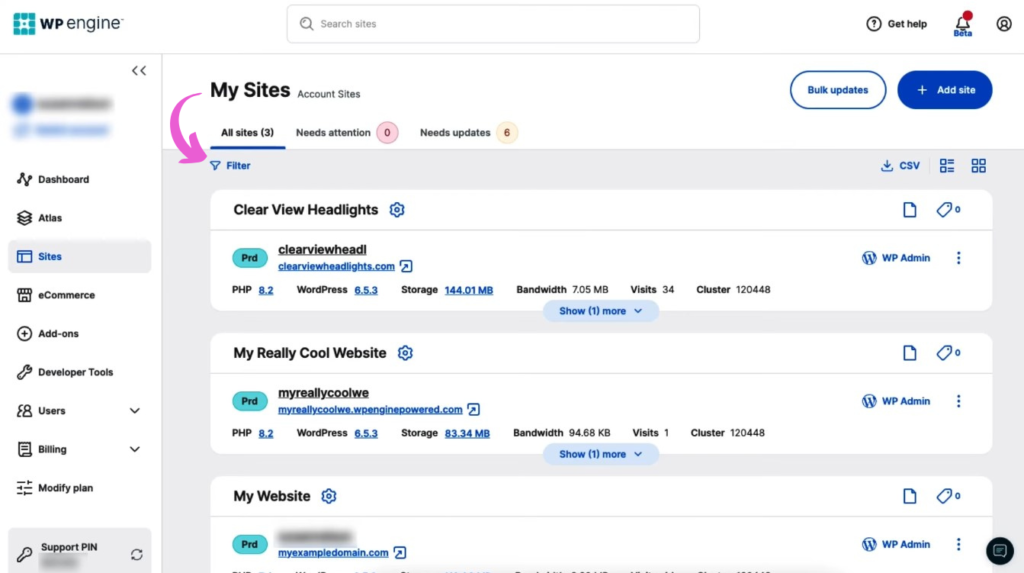This screenshot has height=573, width=1024.
Task: Select Needs attention tab
Action: coord(346,133)
